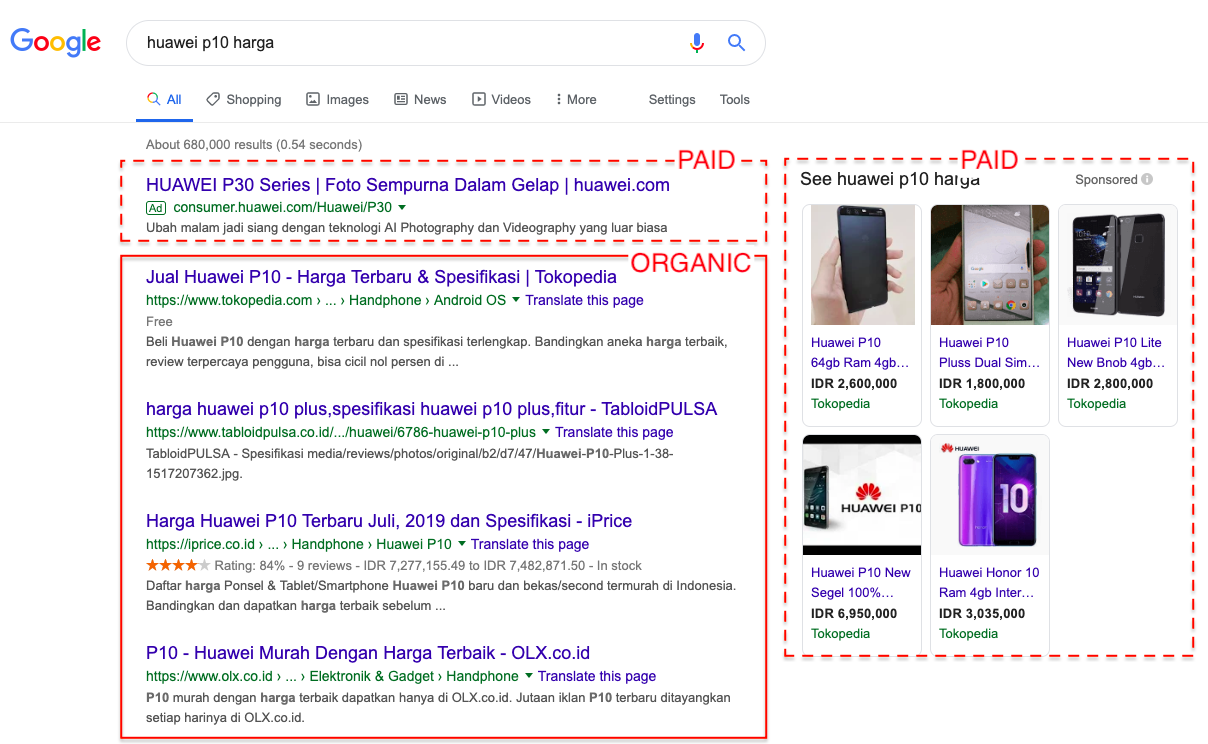
Task: Open the Tools option
Action: (x=735, y=100)
